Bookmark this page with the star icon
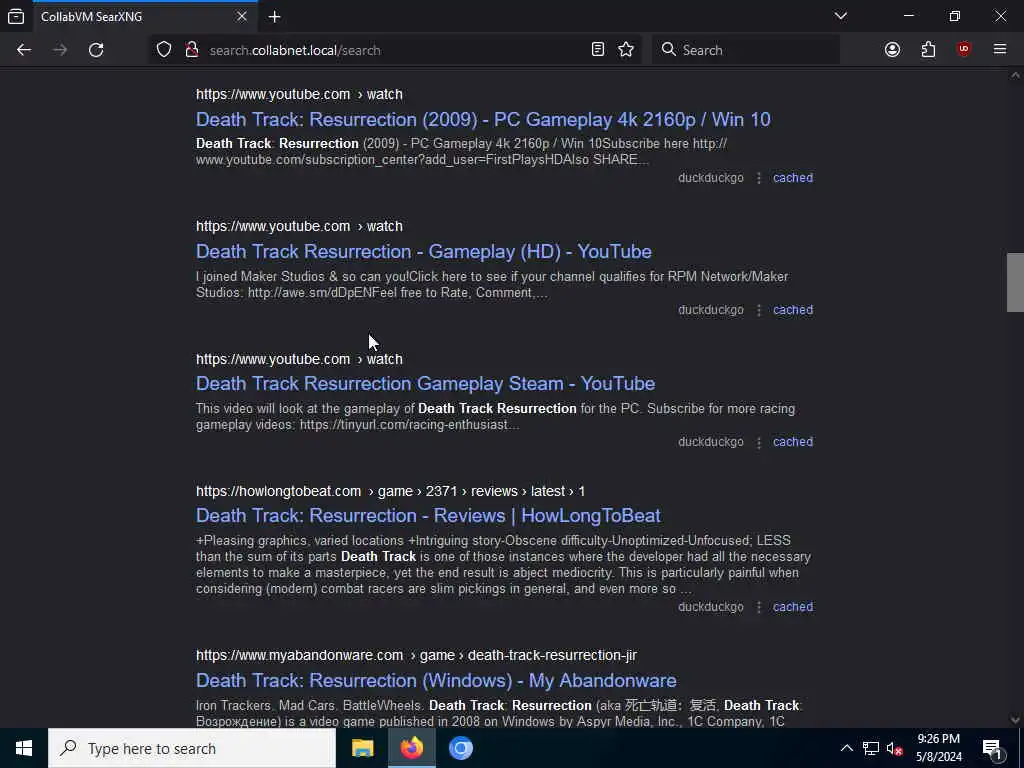 (x=626, y=50)
